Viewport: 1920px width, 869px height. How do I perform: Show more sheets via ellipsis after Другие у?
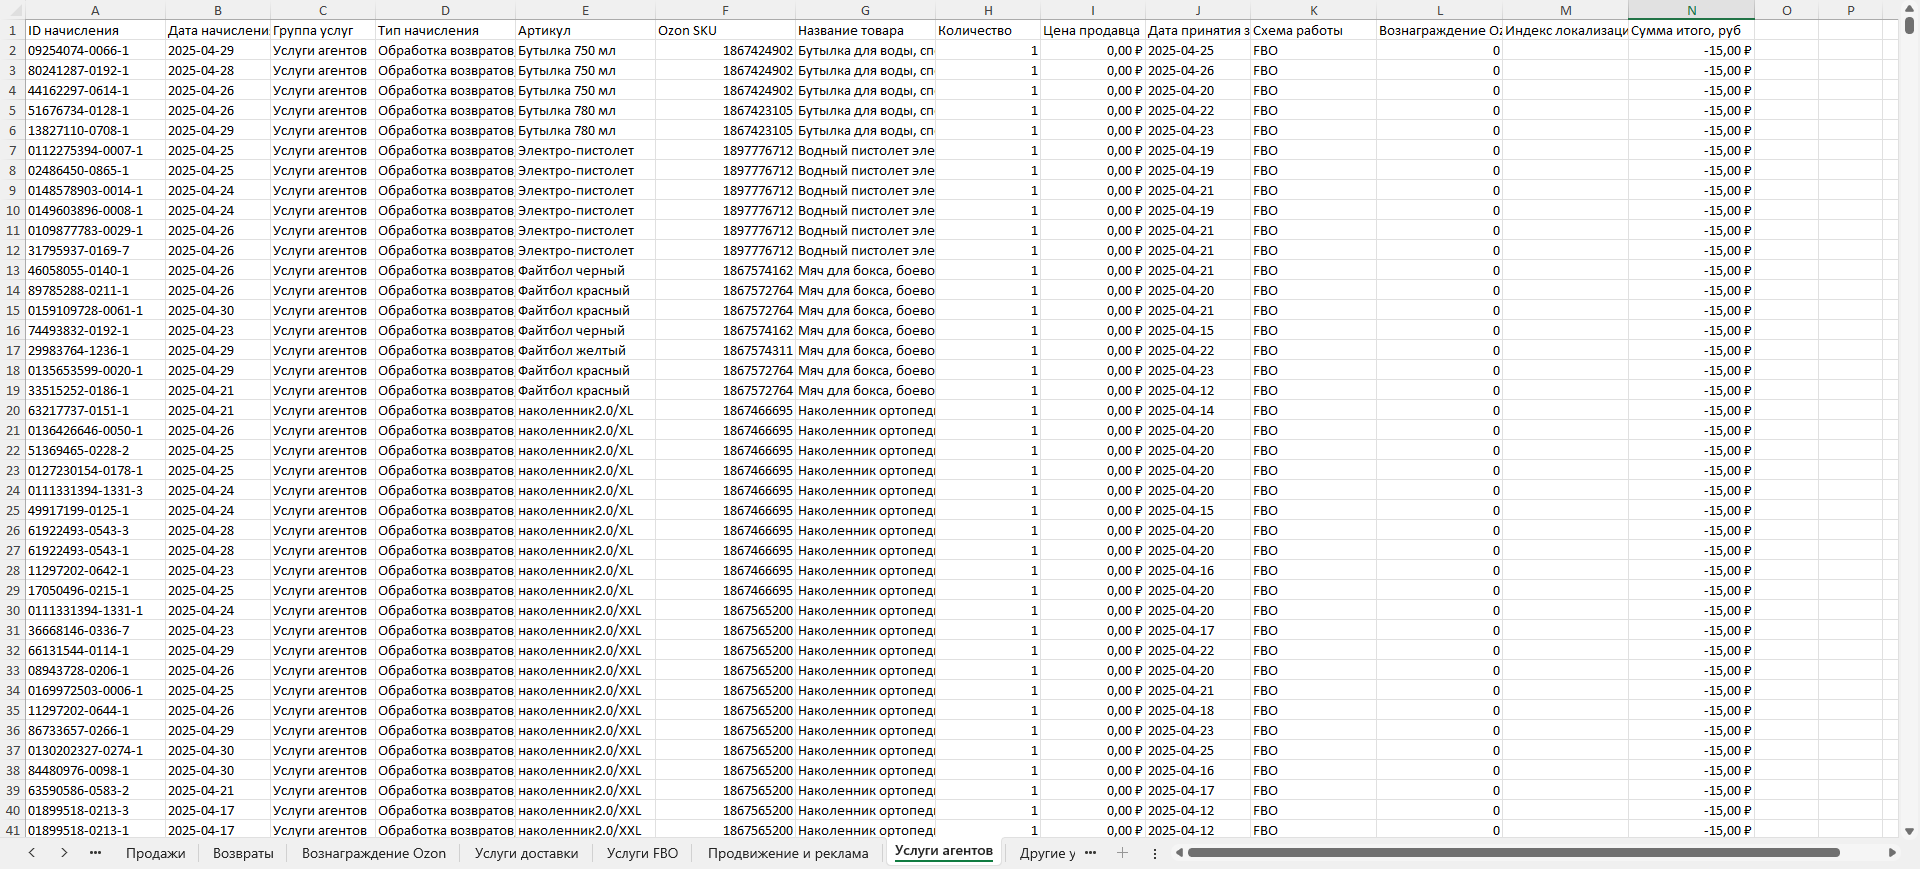1090,853
